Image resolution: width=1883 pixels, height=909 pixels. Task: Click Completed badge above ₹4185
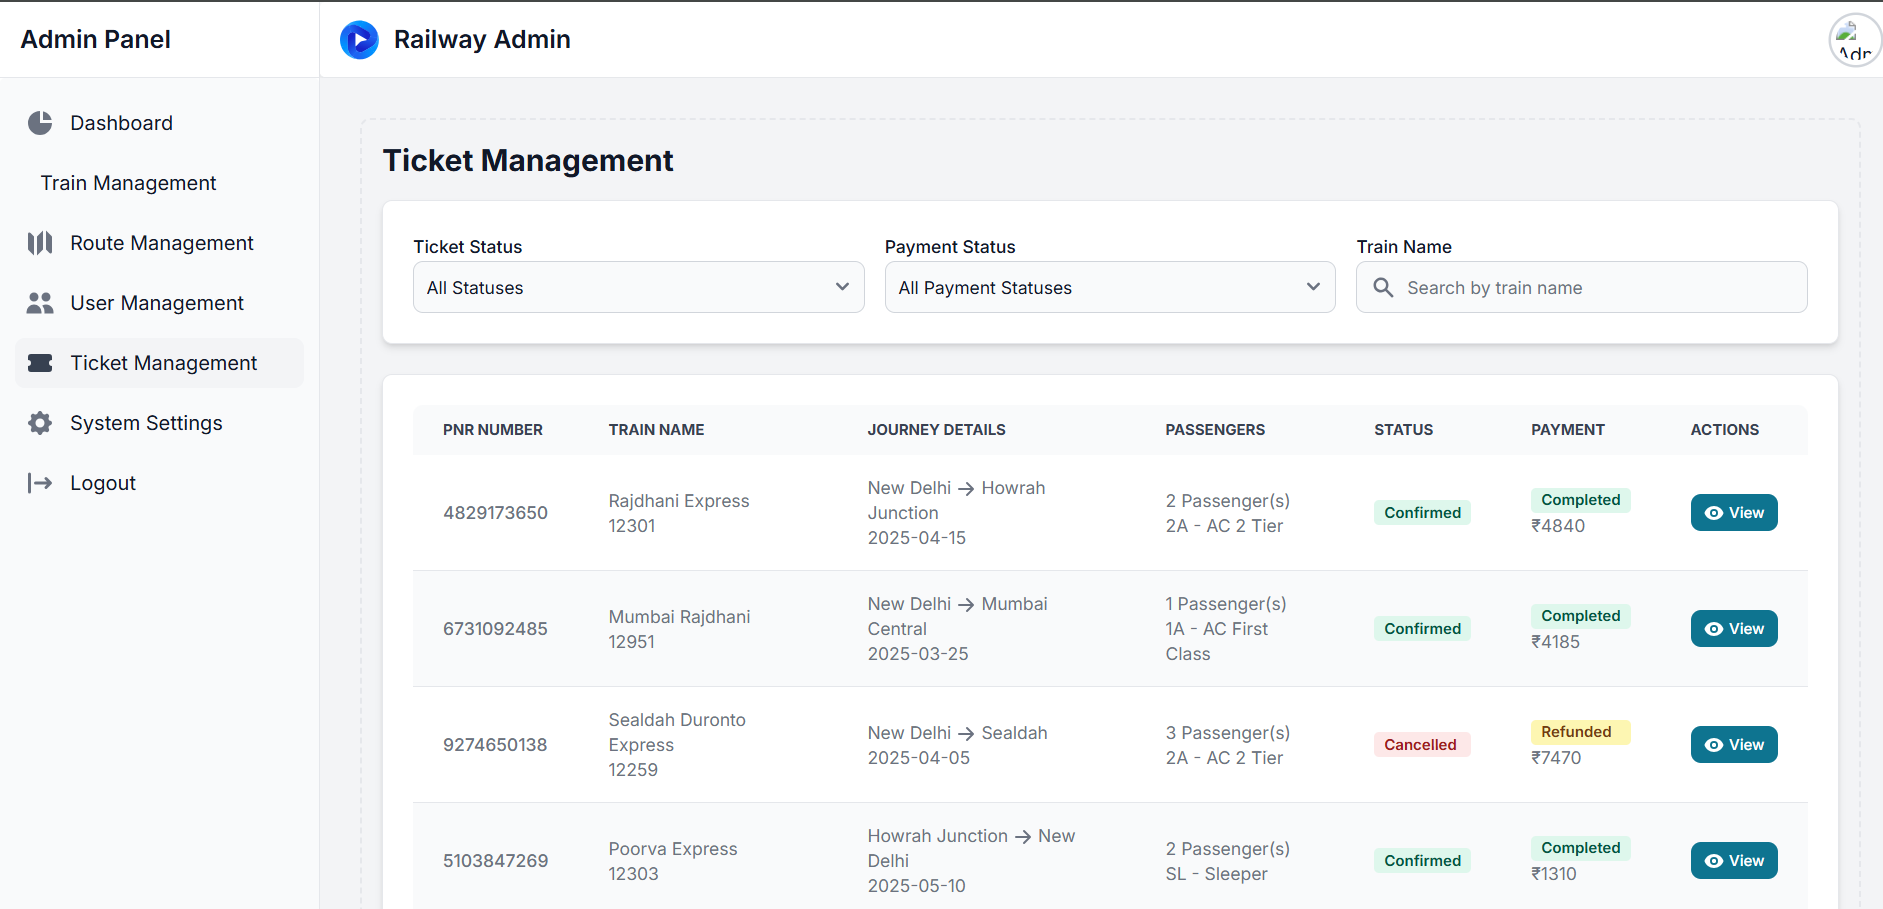click(1580, 616)
